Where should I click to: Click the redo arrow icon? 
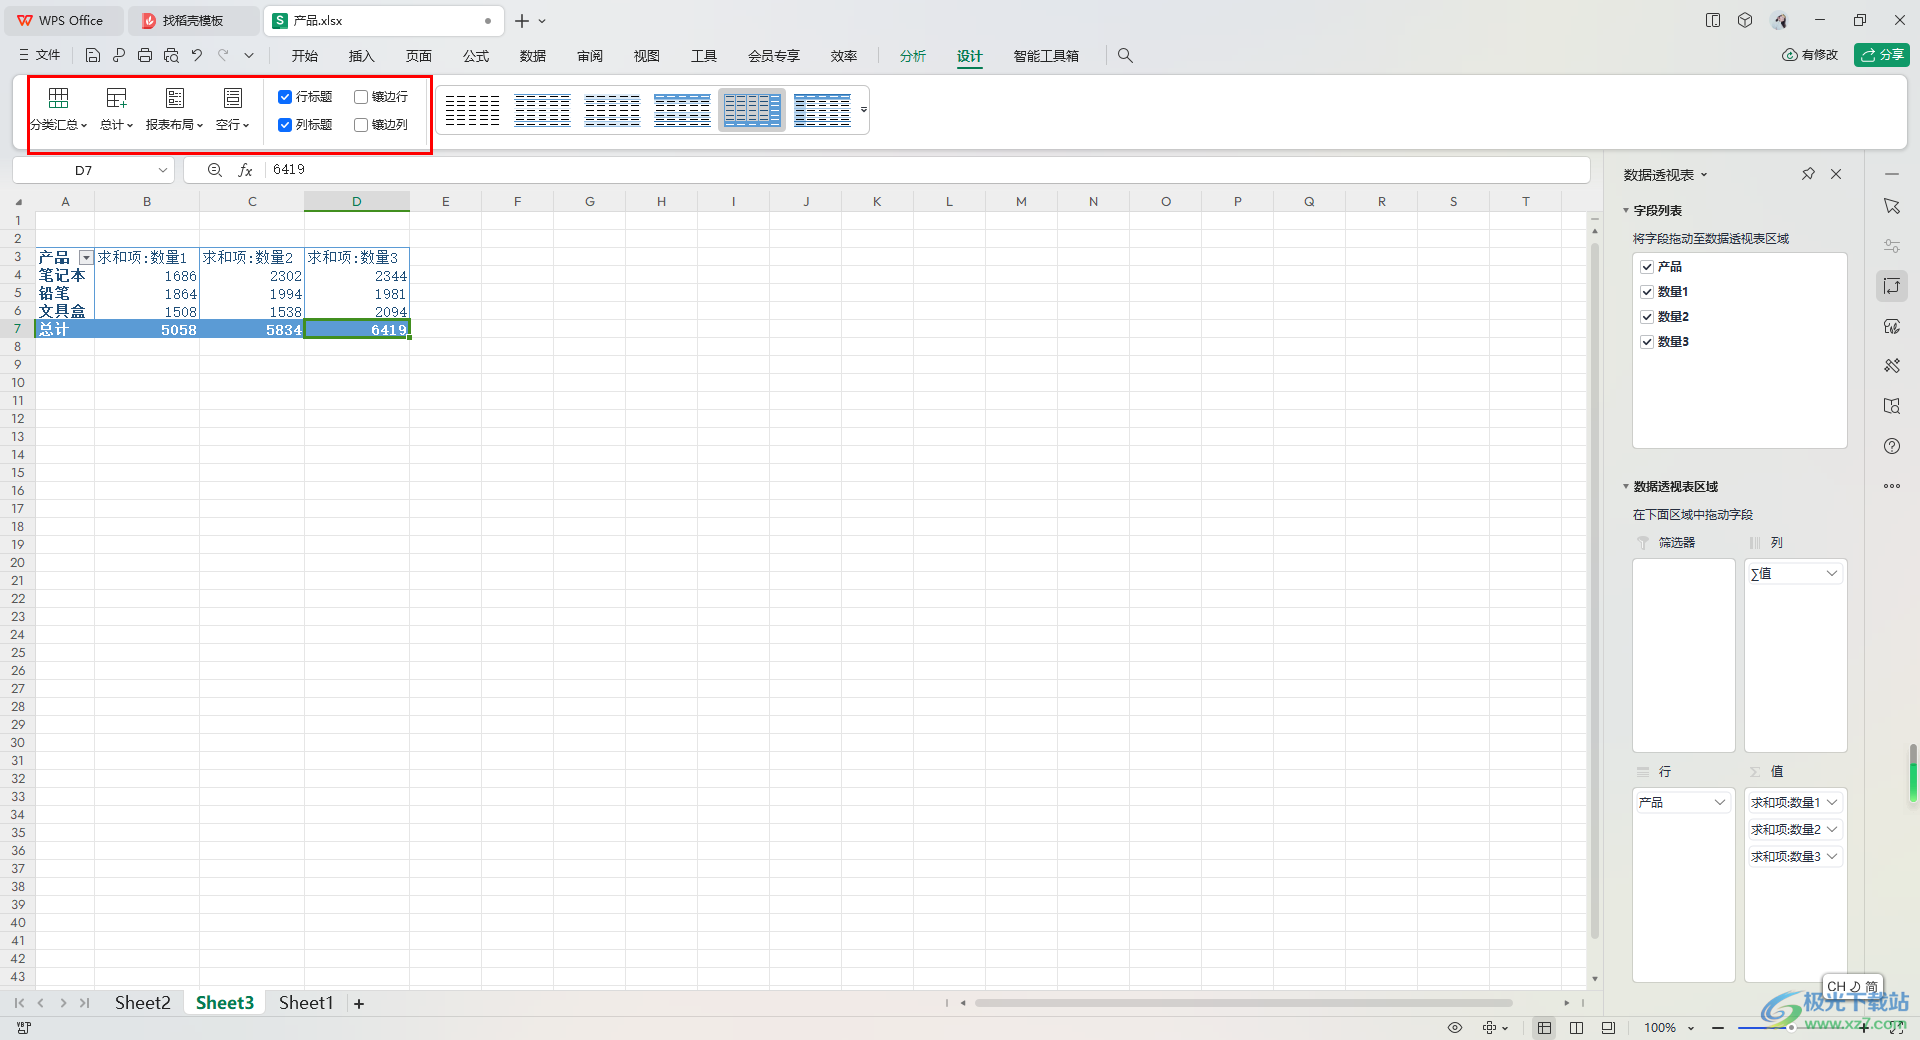click(223, 56)
